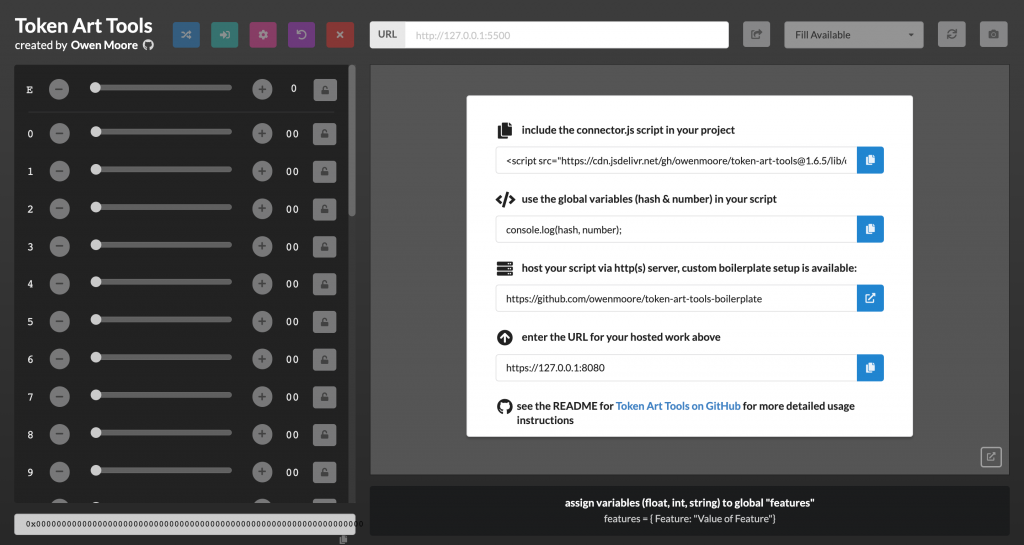Click the 00 value on row 4

(293, 284)
